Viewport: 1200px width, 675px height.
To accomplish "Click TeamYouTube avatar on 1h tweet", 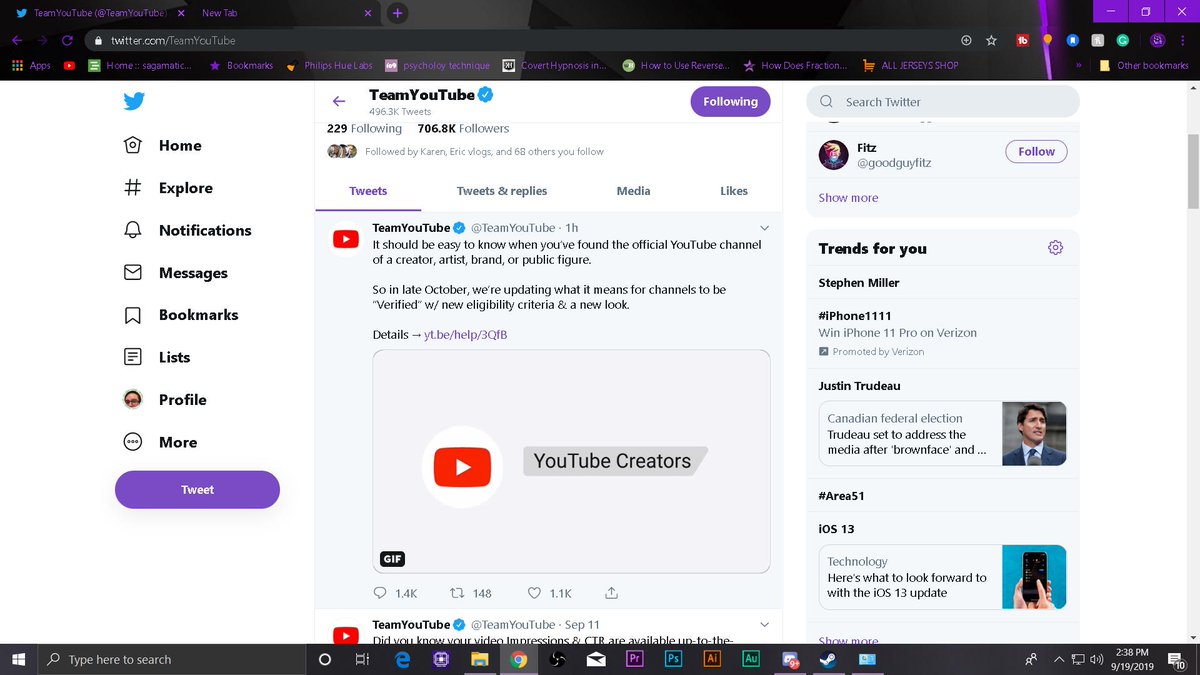I will click(x=345, y=239).
